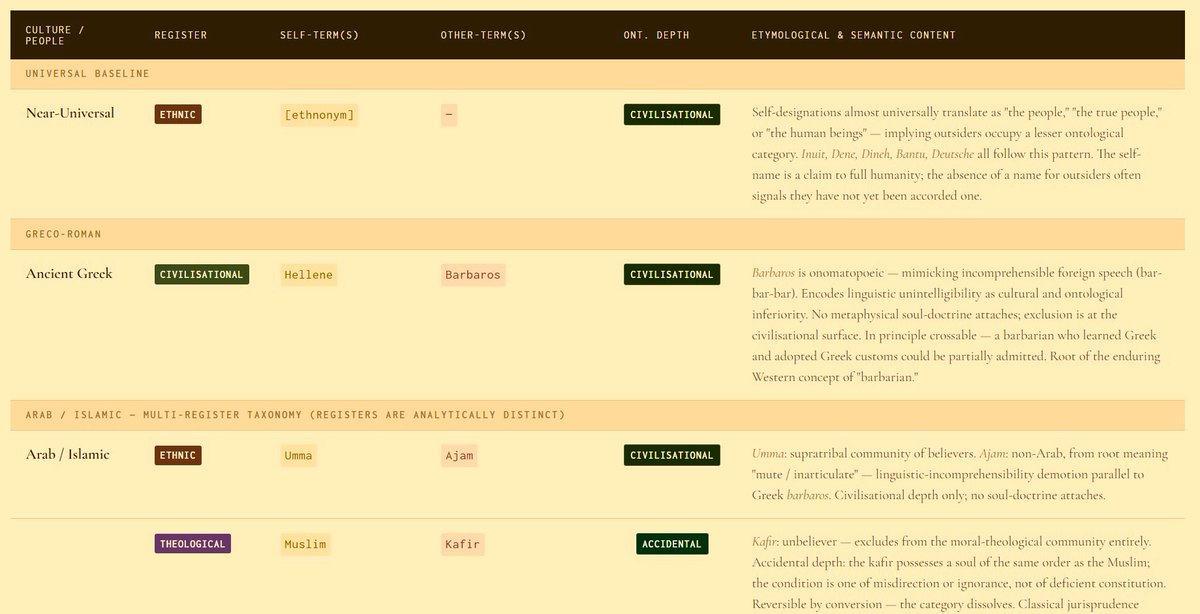Click the Muslim self-term chip
Image resolution: width=1200 pixels, height=614 pixels.
click(x=305, y=545)
